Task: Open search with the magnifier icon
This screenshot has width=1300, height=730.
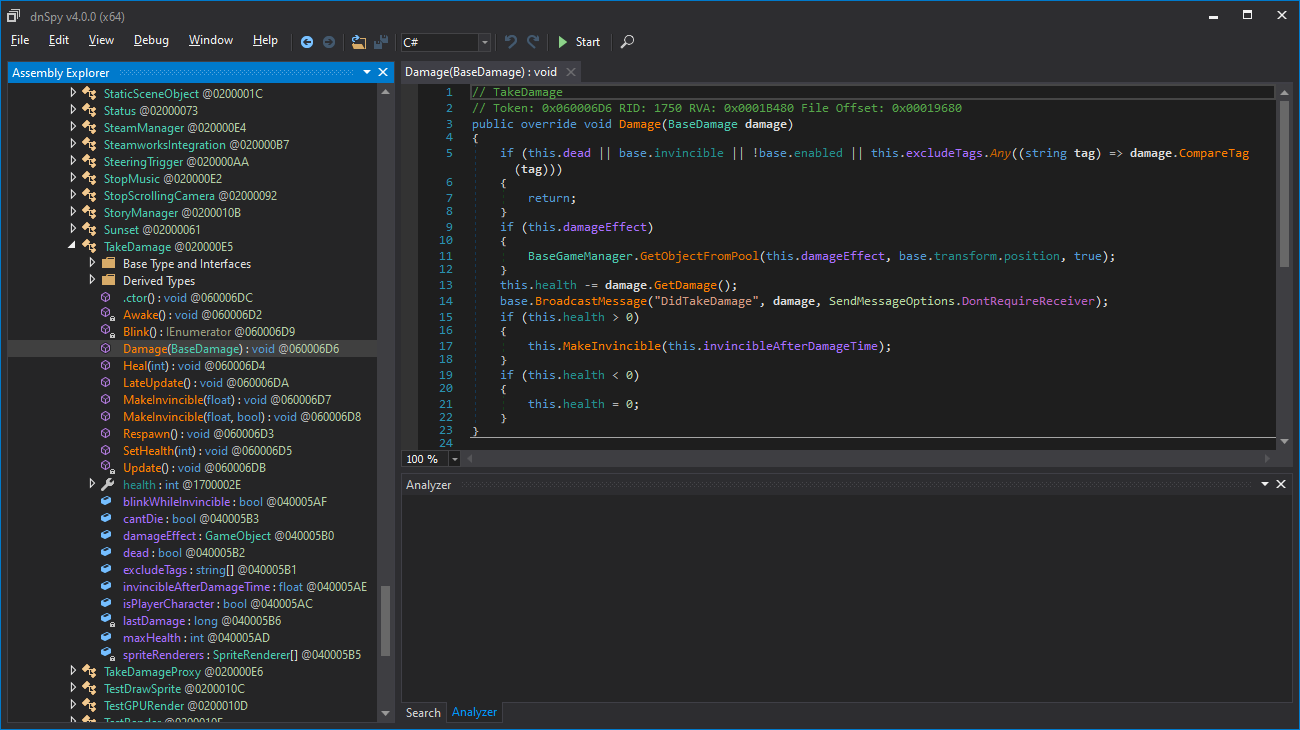Action: pos(627,42)
